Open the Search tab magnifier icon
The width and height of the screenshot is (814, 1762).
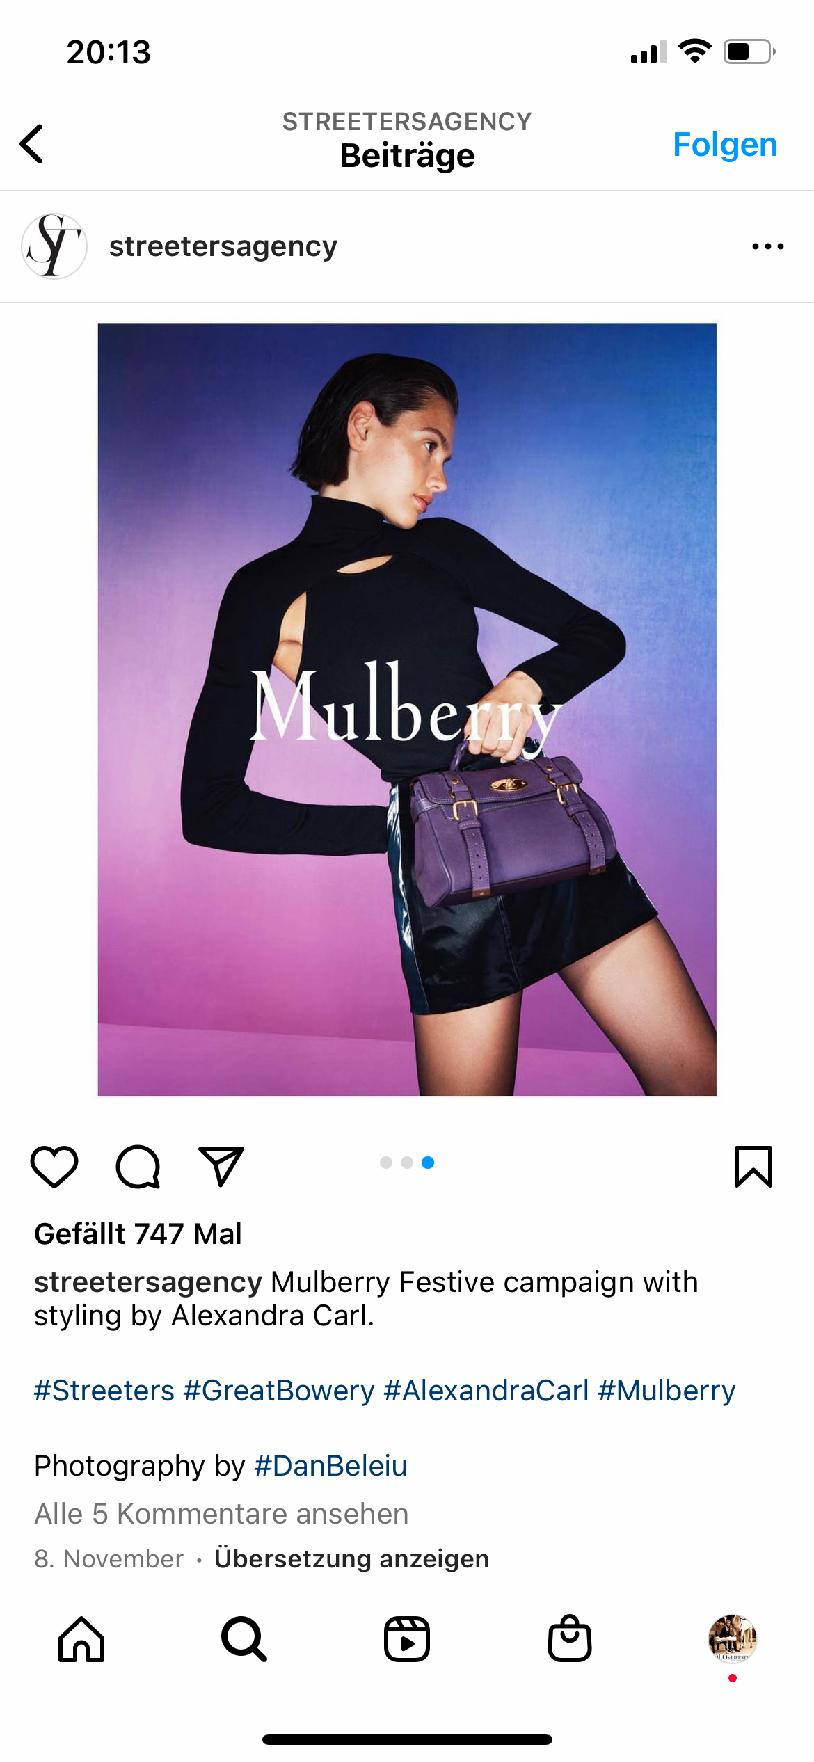(244, 1639)
